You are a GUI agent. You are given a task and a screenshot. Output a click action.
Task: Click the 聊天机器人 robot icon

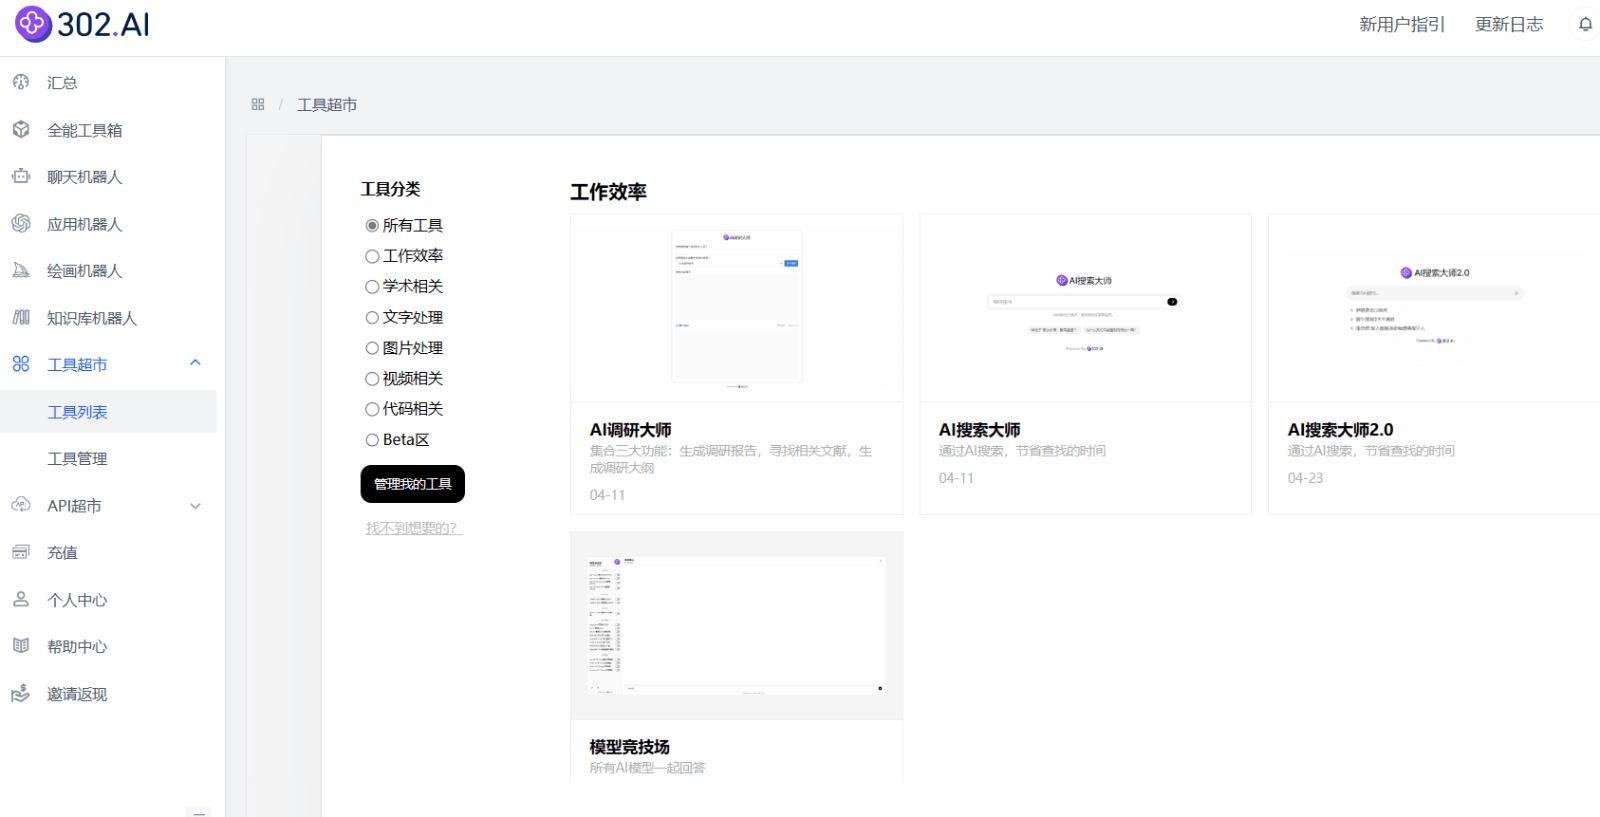point(21,176)
